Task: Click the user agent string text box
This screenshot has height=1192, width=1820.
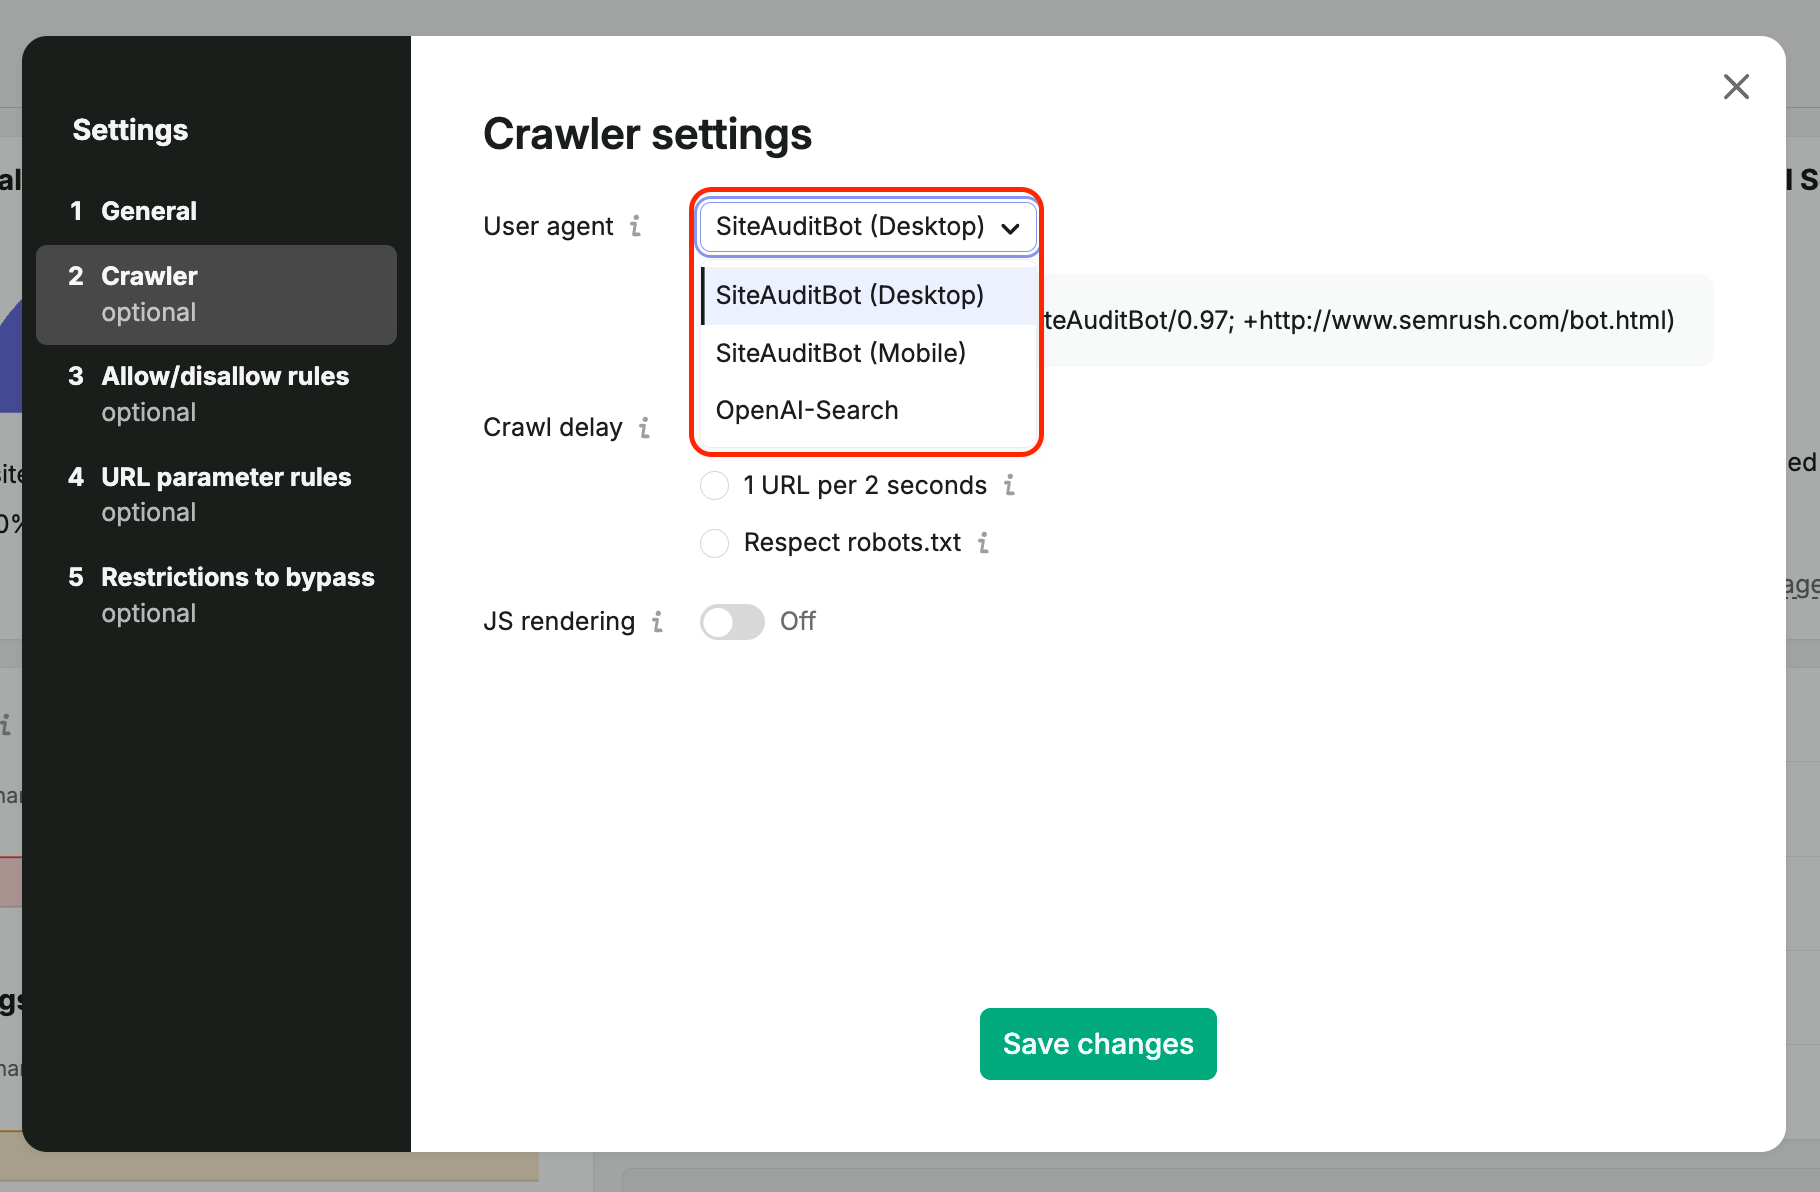Action: [x=1375, y=320]
